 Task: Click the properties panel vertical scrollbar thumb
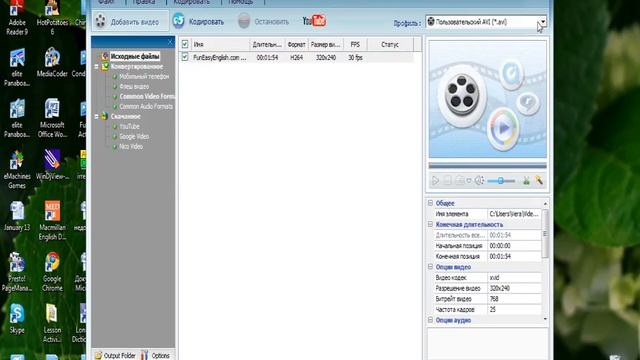(544, 233)
